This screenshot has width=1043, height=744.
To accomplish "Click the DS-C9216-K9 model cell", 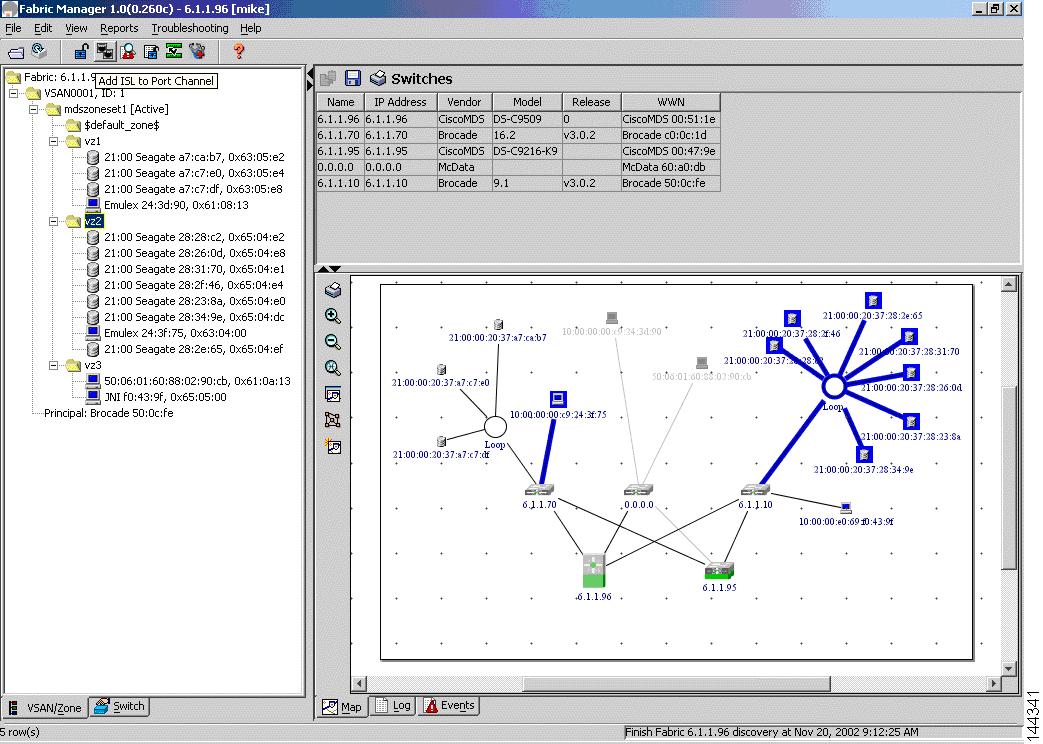I will (527, 151).
